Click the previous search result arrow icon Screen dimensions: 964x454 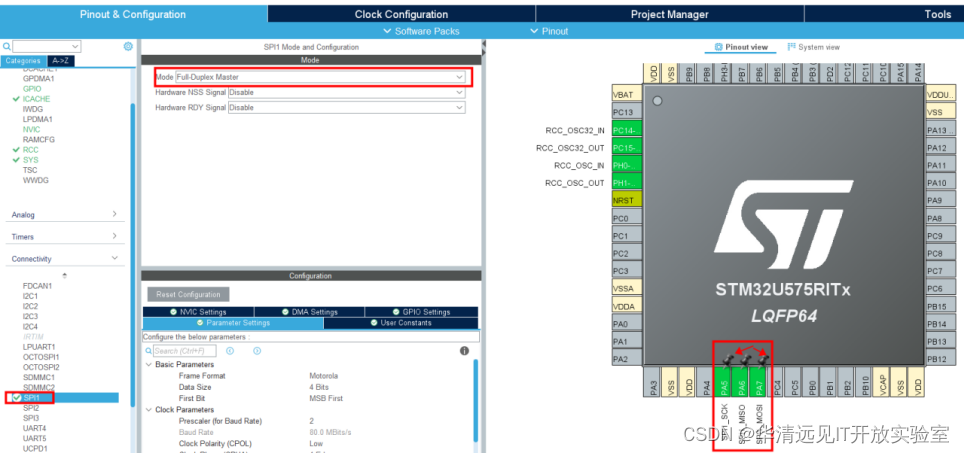pyautogui.click(x=230, y=351)
